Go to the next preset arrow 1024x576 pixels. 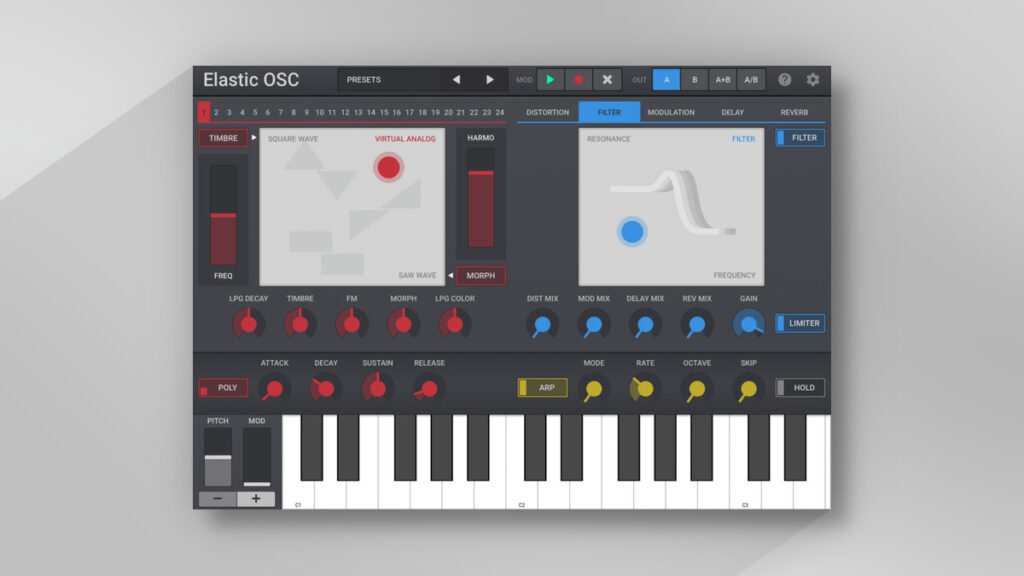[x=490, y=80]
